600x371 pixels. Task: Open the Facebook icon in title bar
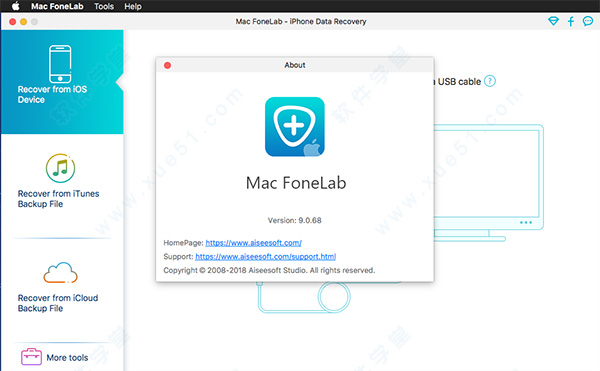coord(571,21)
